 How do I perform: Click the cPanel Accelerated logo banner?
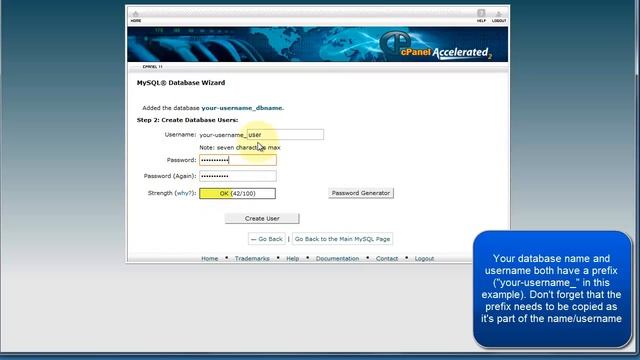318,44
